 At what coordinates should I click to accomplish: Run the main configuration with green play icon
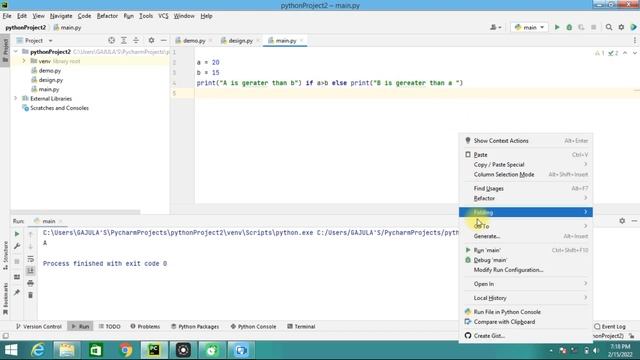coord(557,27)
